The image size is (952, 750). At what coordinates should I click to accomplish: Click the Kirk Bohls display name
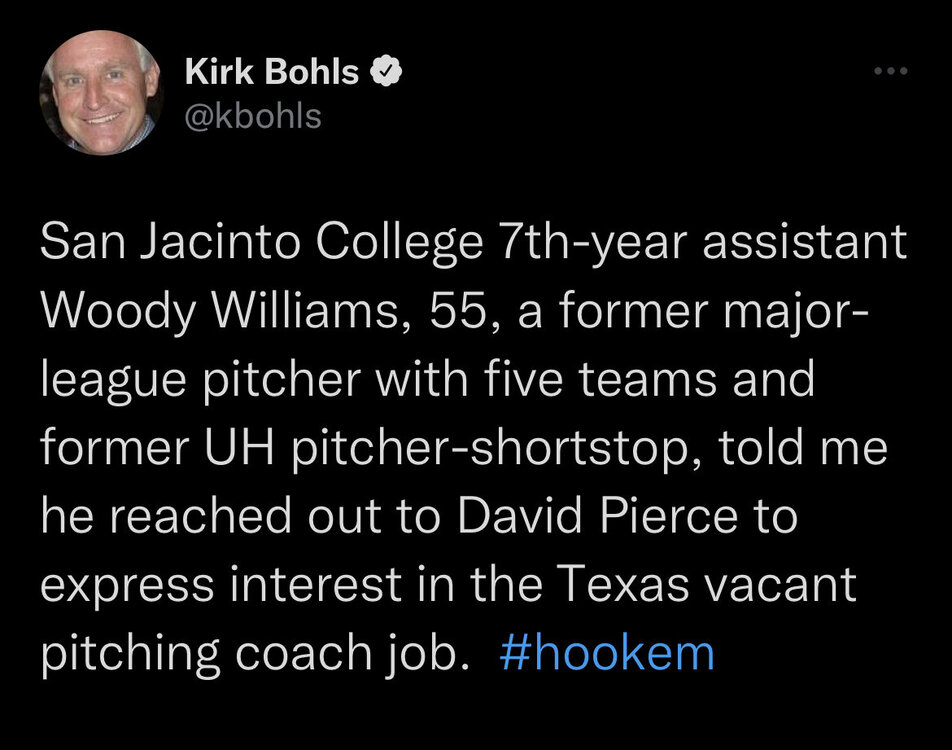click(271, 72)
